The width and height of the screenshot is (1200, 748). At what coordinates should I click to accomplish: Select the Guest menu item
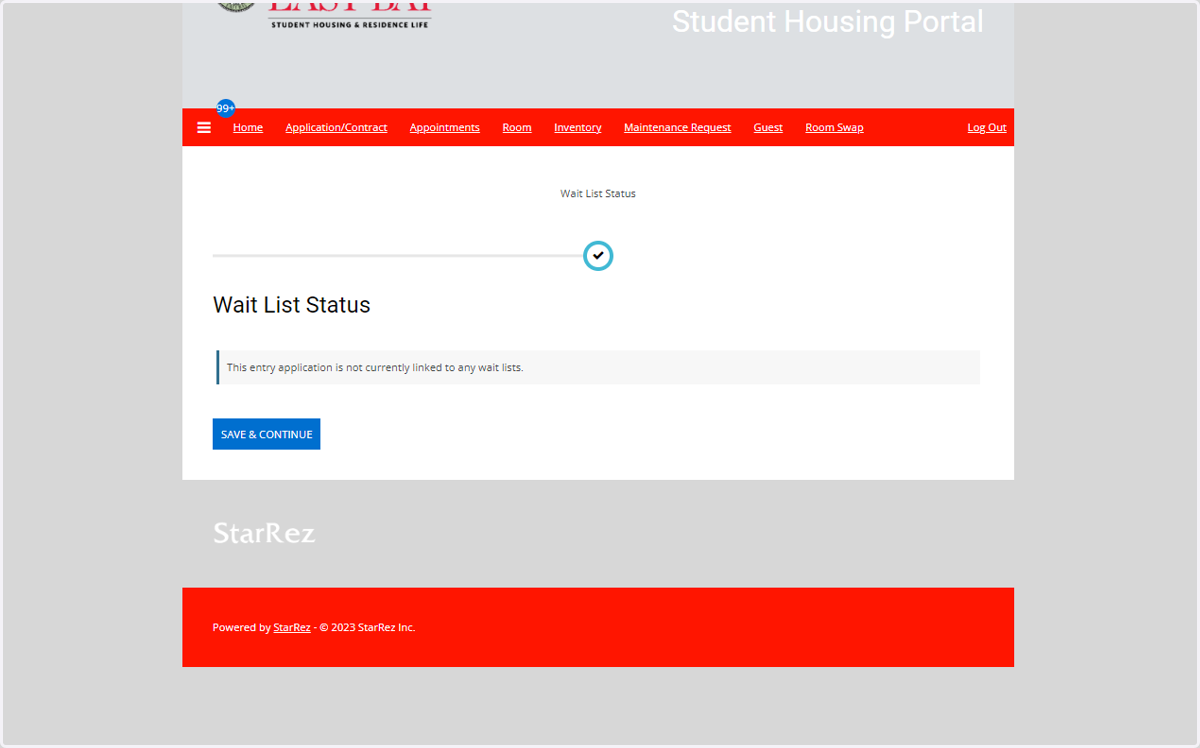coord(768,128)
